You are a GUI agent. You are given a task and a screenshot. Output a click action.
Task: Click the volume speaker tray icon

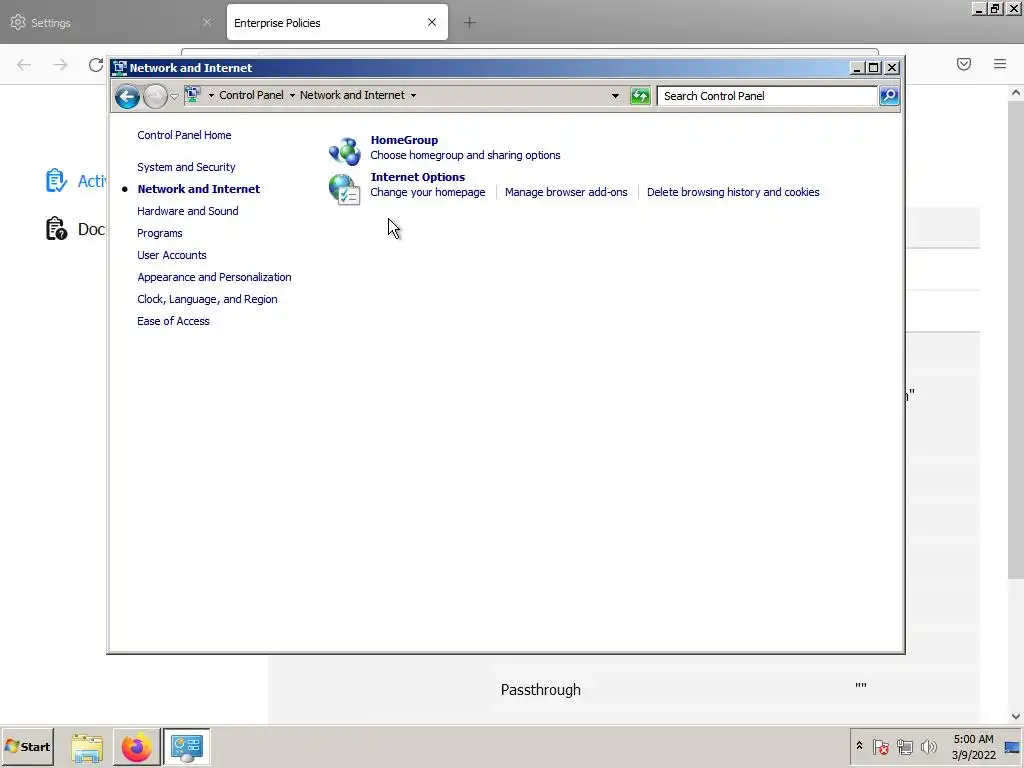pos(928,746)
